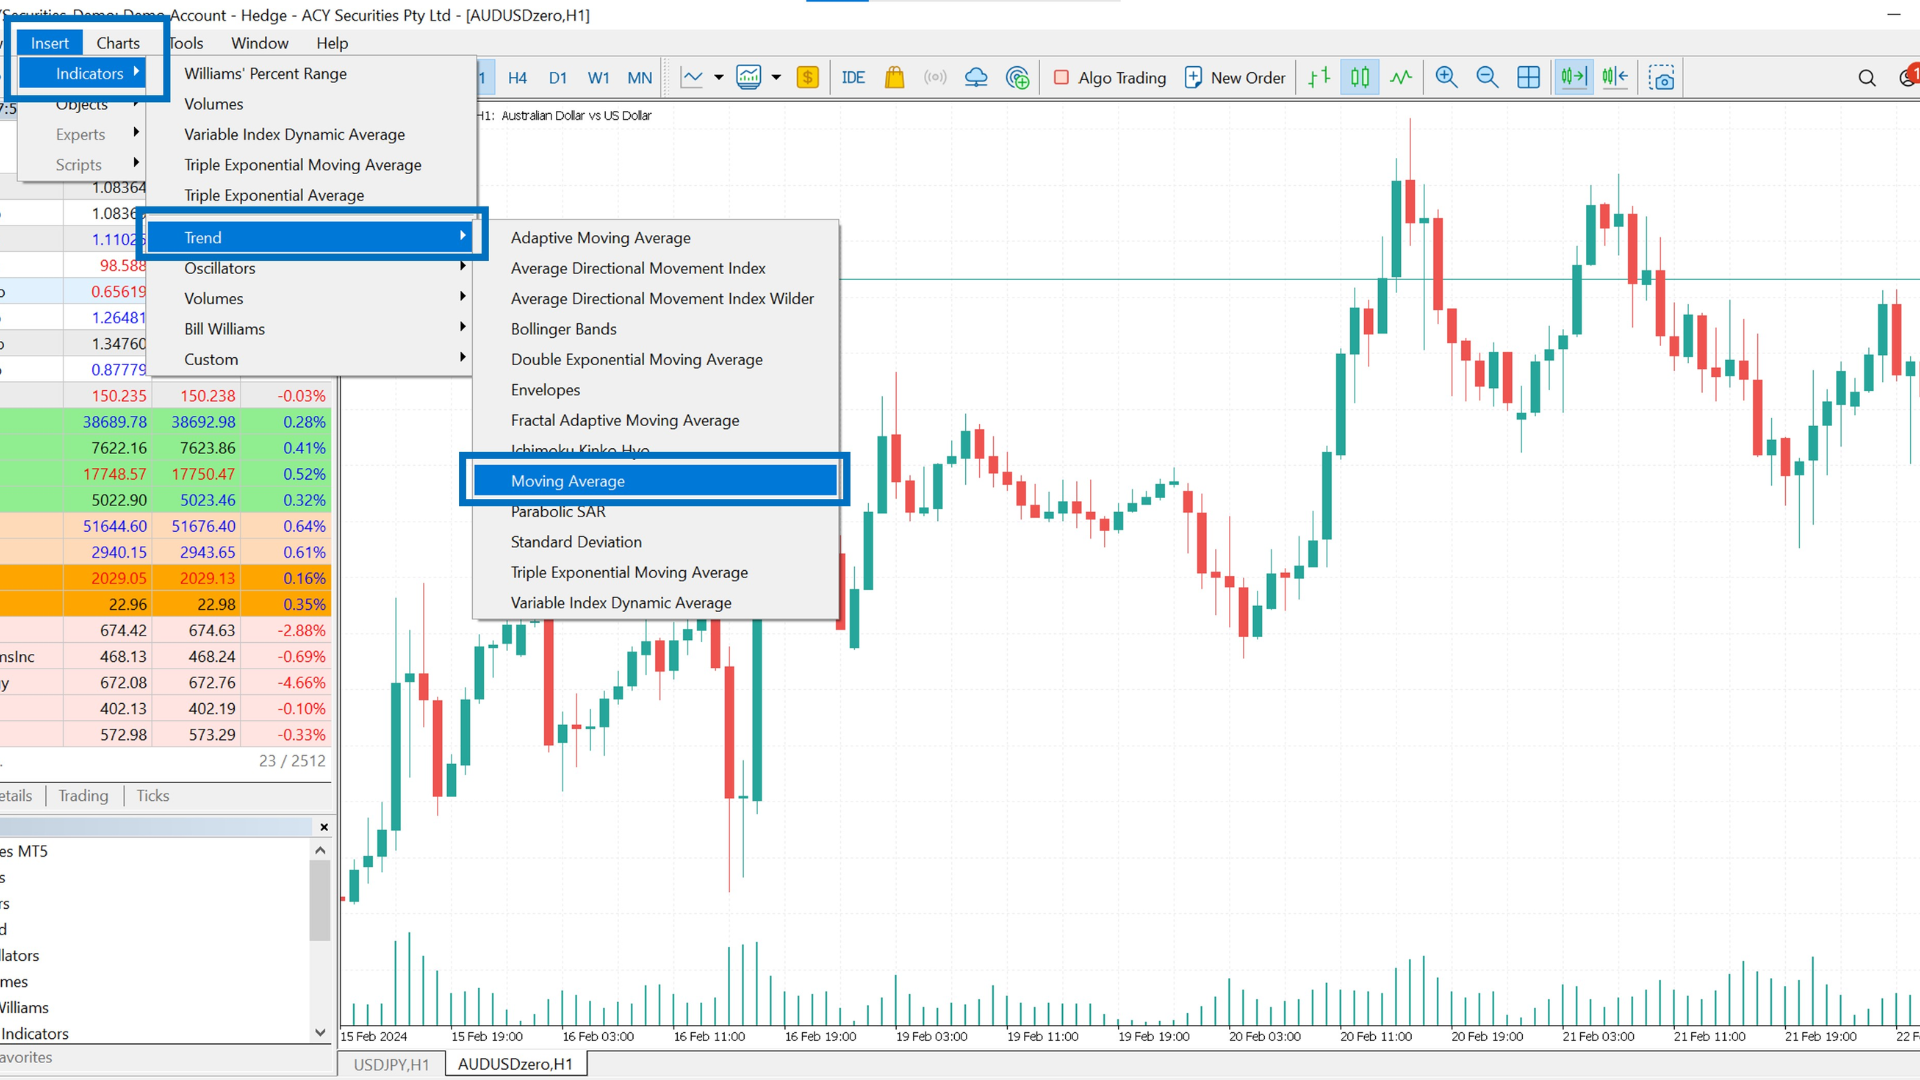Switch to USDJPY,H1 chart tab
The height and width of the screenshot is (1080, 1920).
(391, 1065)
